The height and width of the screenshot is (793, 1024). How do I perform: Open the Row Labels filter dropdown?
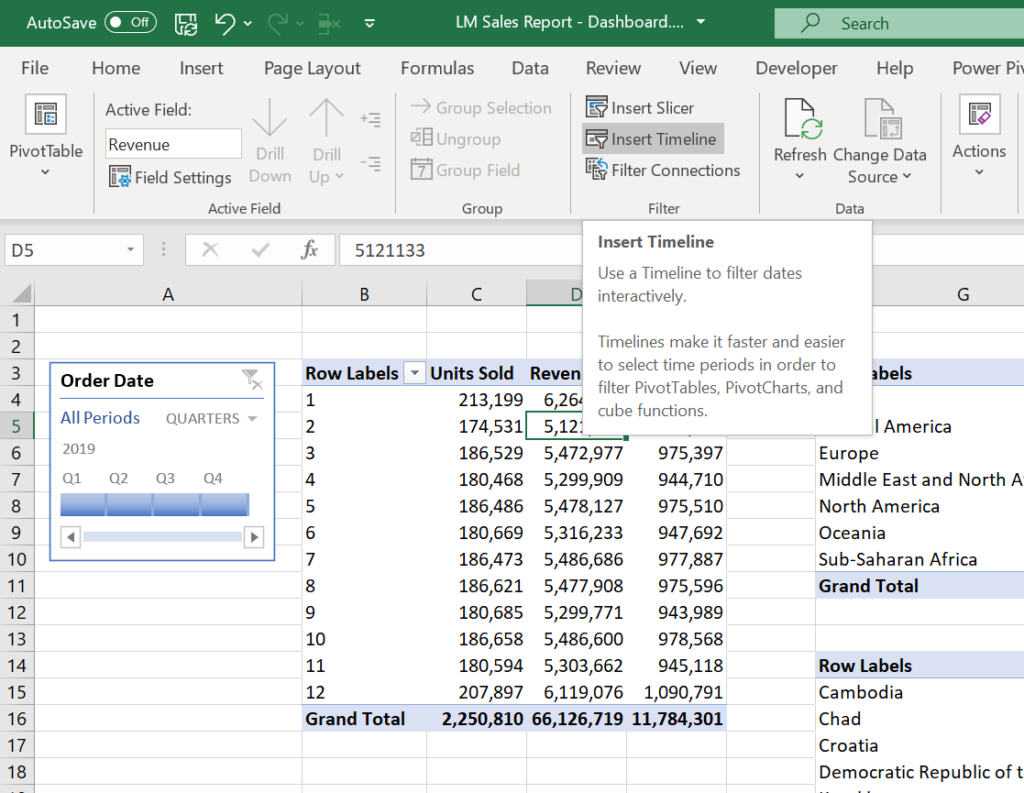click(414, 373)
